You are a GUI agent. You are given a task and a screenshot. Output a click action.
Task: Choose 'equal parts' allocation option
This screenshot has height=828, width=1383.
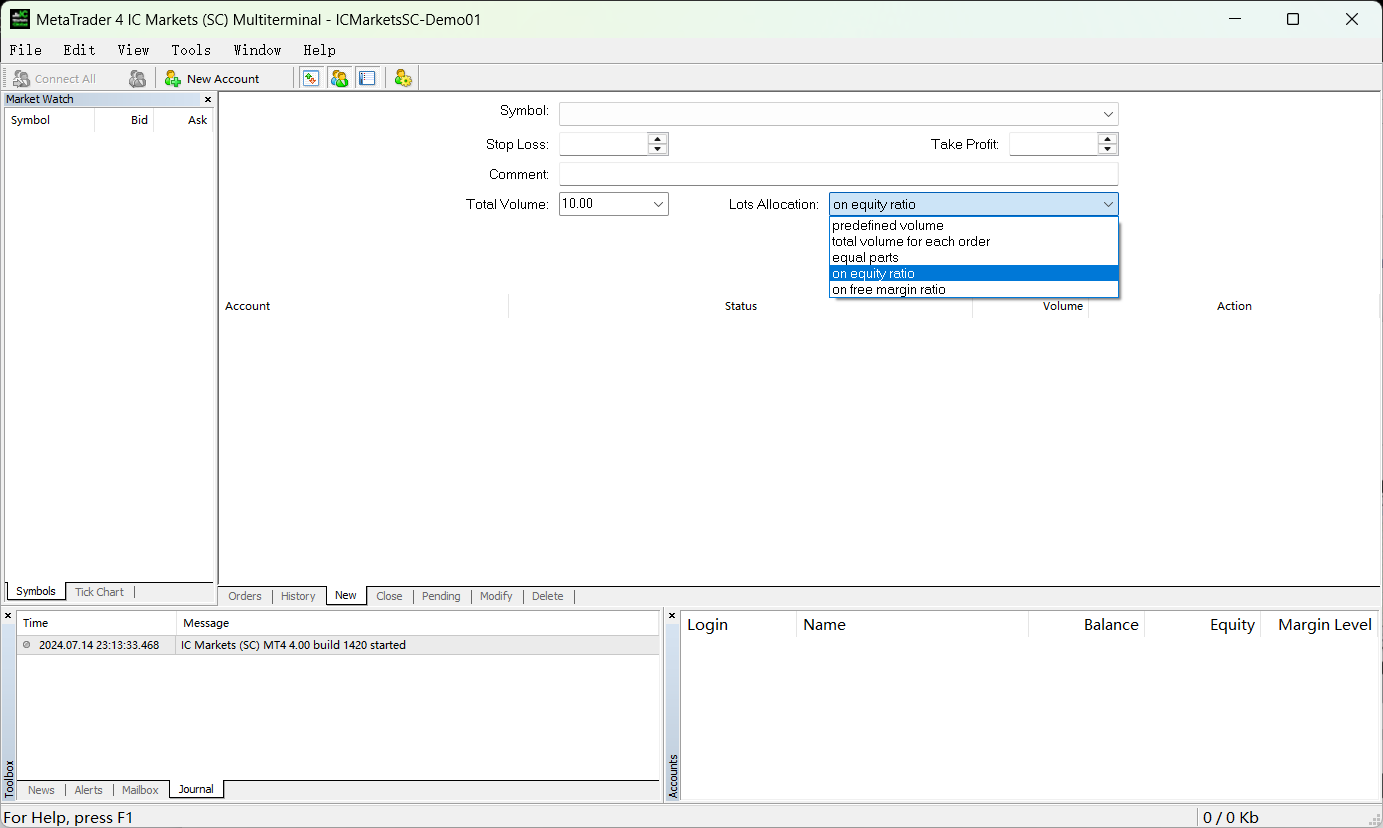pos(974,257)
